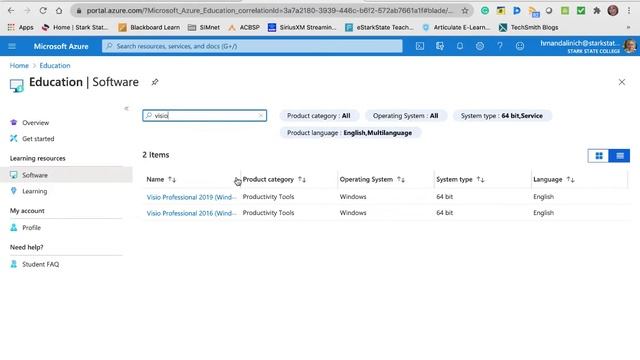Viewport: 640px width, 360px height.
Task: Open ACBSP bookmark
Action: pos(244,27)
